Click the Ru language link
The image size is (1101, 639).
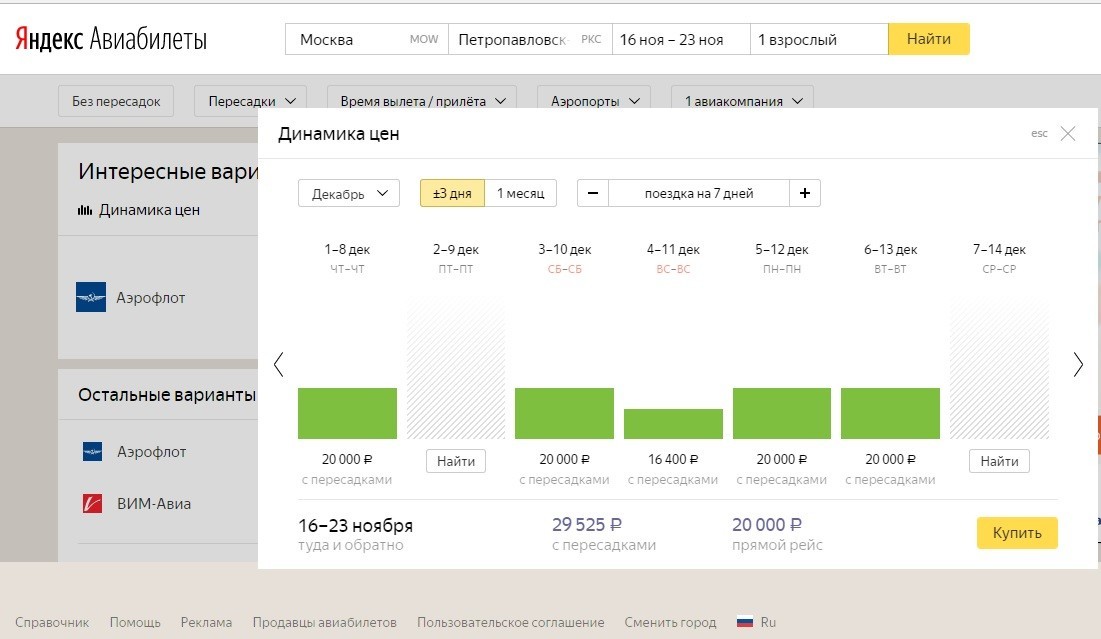point(768,622)
